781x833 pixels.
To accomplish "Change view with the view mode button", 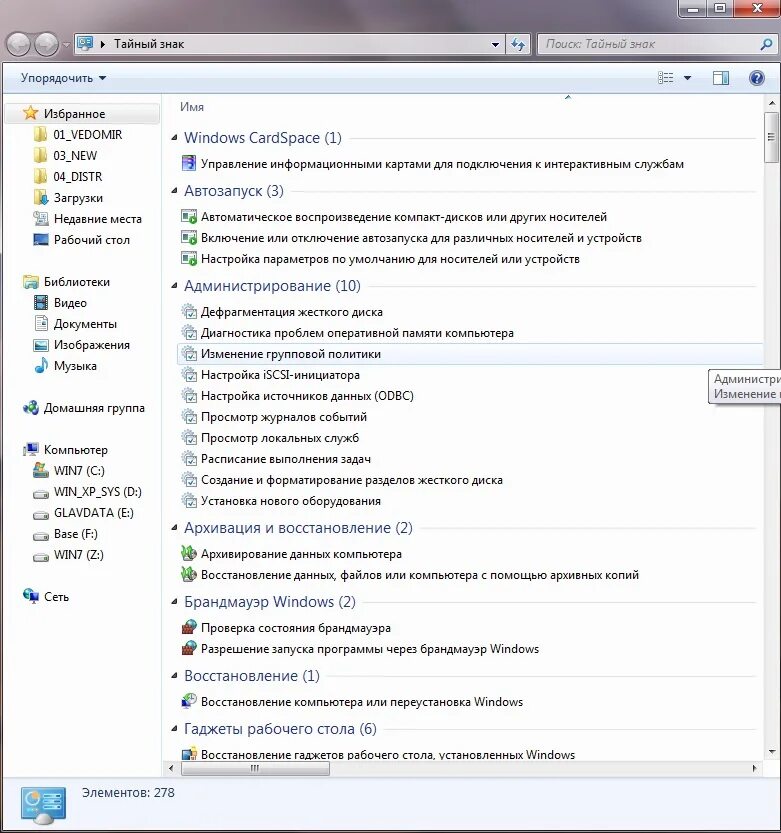I will (x=665, y=78).
